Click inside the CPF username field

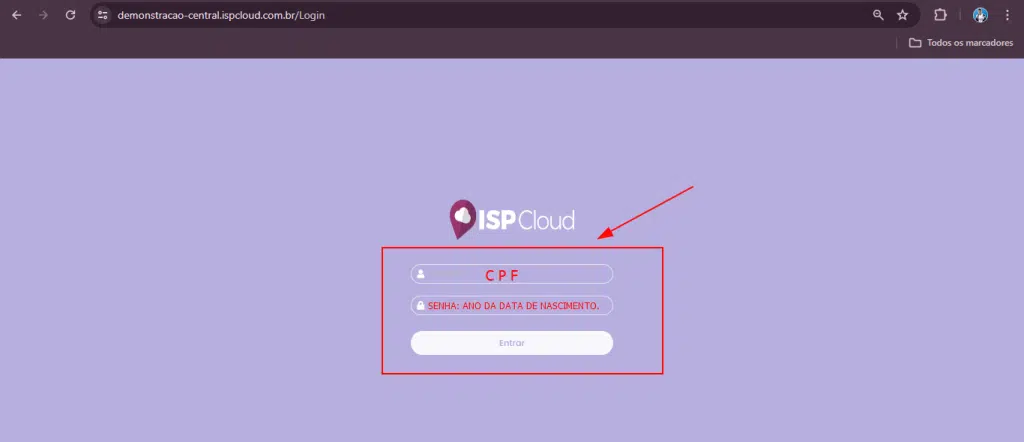[x=511, y=274]
